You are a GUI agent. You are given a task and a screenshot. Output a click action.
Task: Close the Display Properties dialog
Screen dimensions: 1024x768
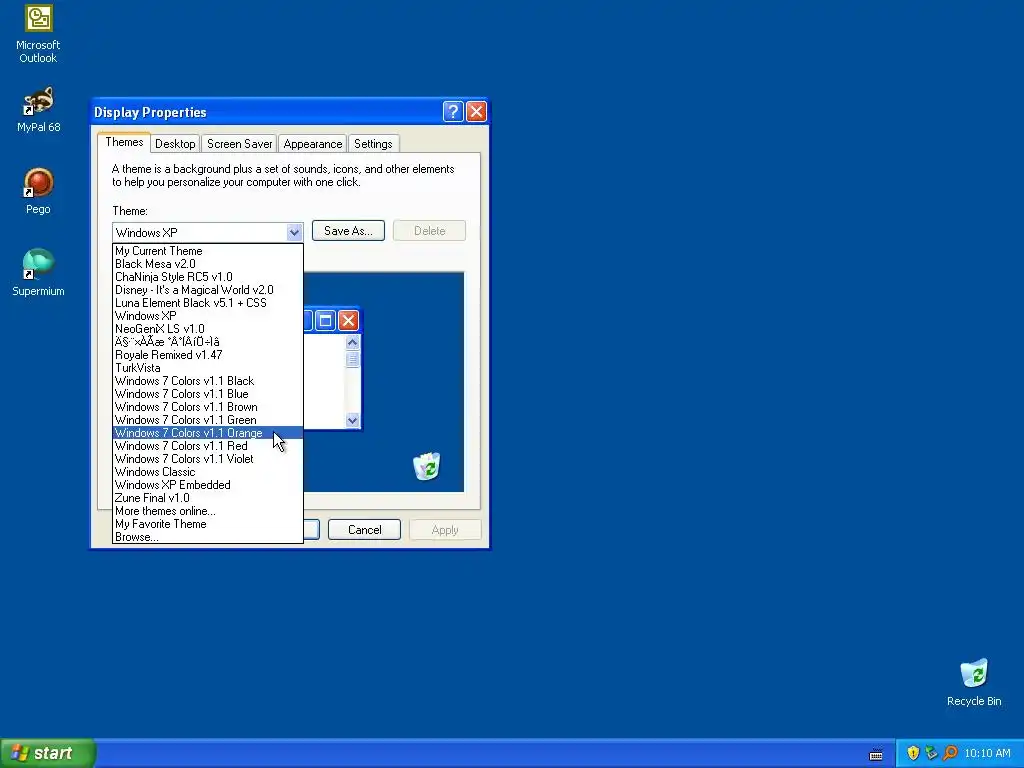476,112
